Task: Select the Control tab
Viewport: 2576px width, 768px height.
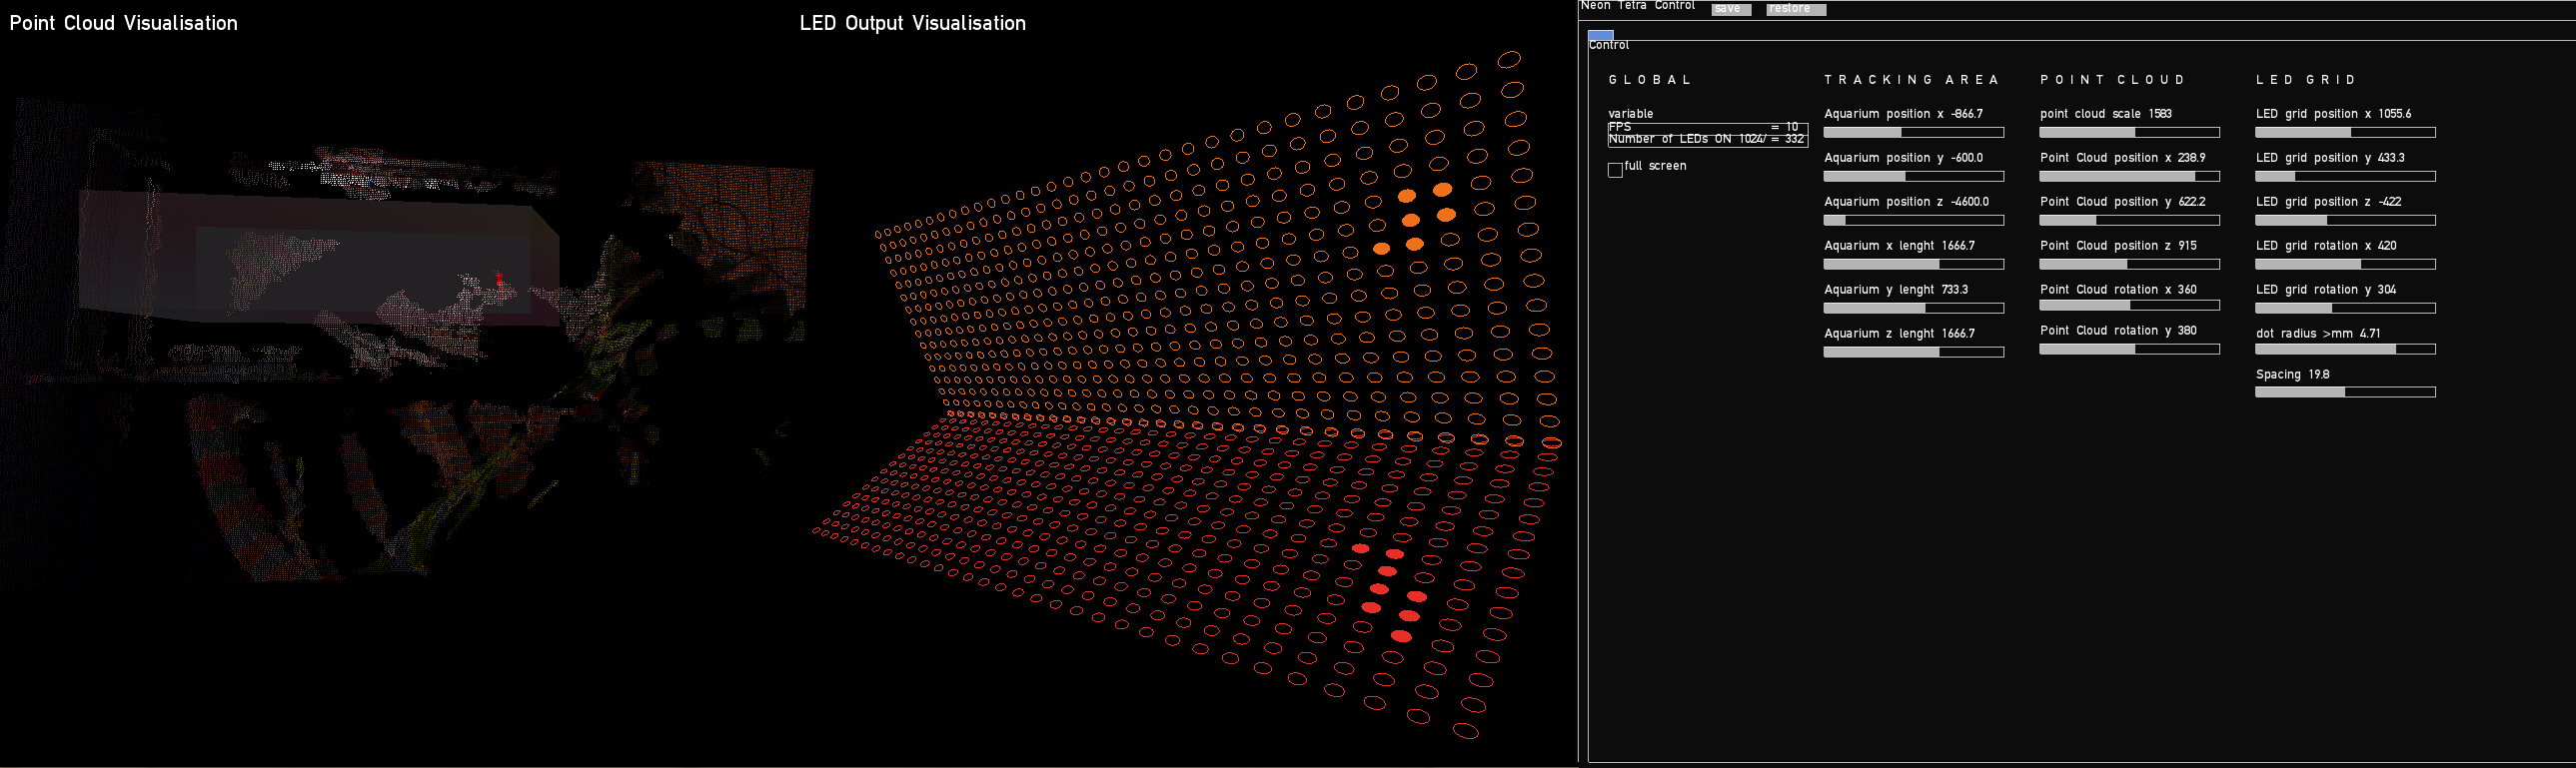Action: [1600, 36]
